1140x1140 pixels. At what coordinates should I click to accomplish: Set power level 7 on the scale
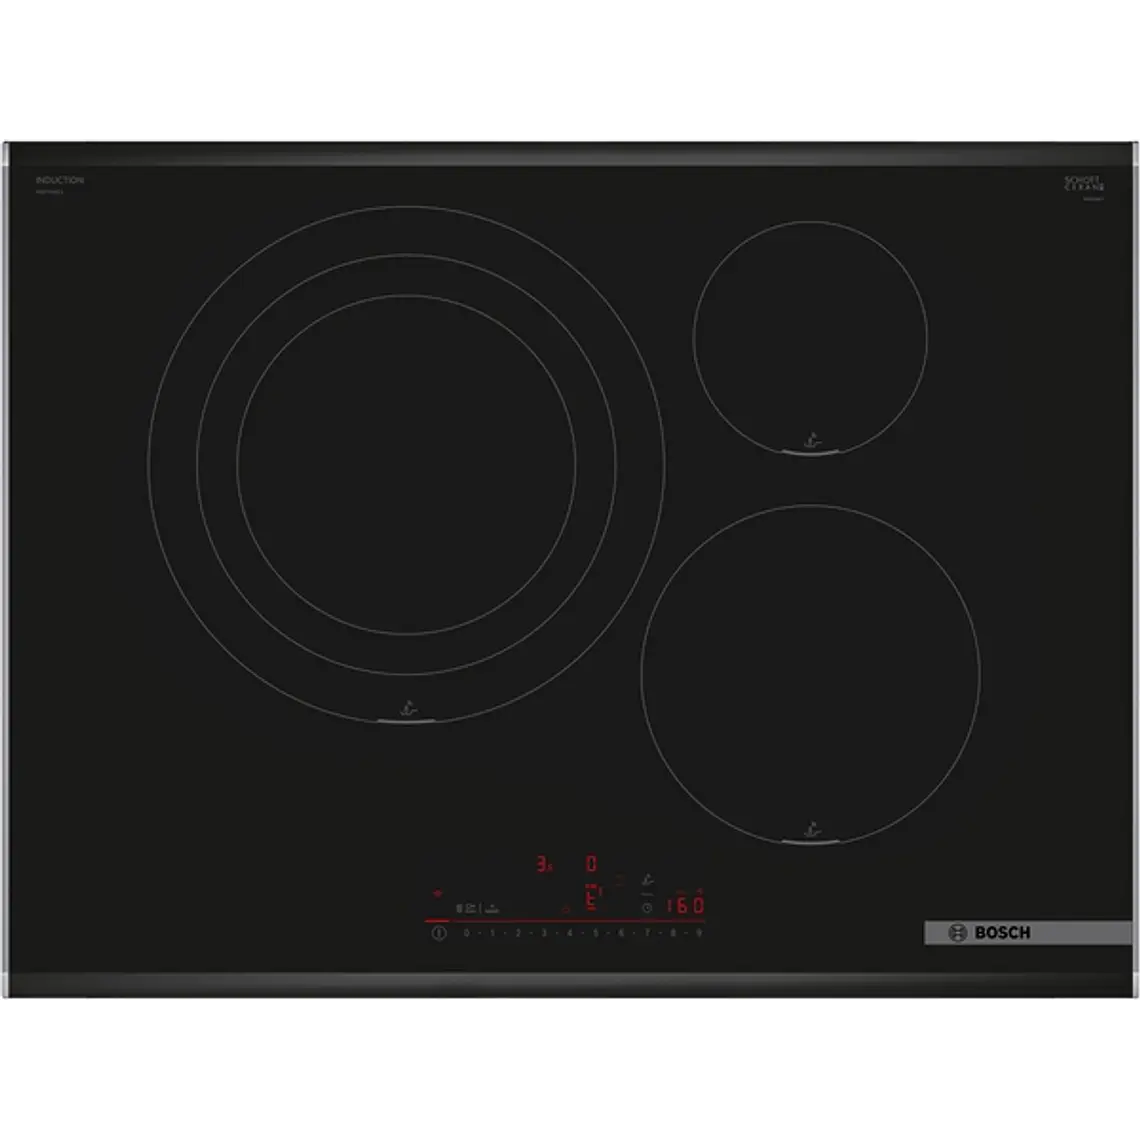click(647, 933)
